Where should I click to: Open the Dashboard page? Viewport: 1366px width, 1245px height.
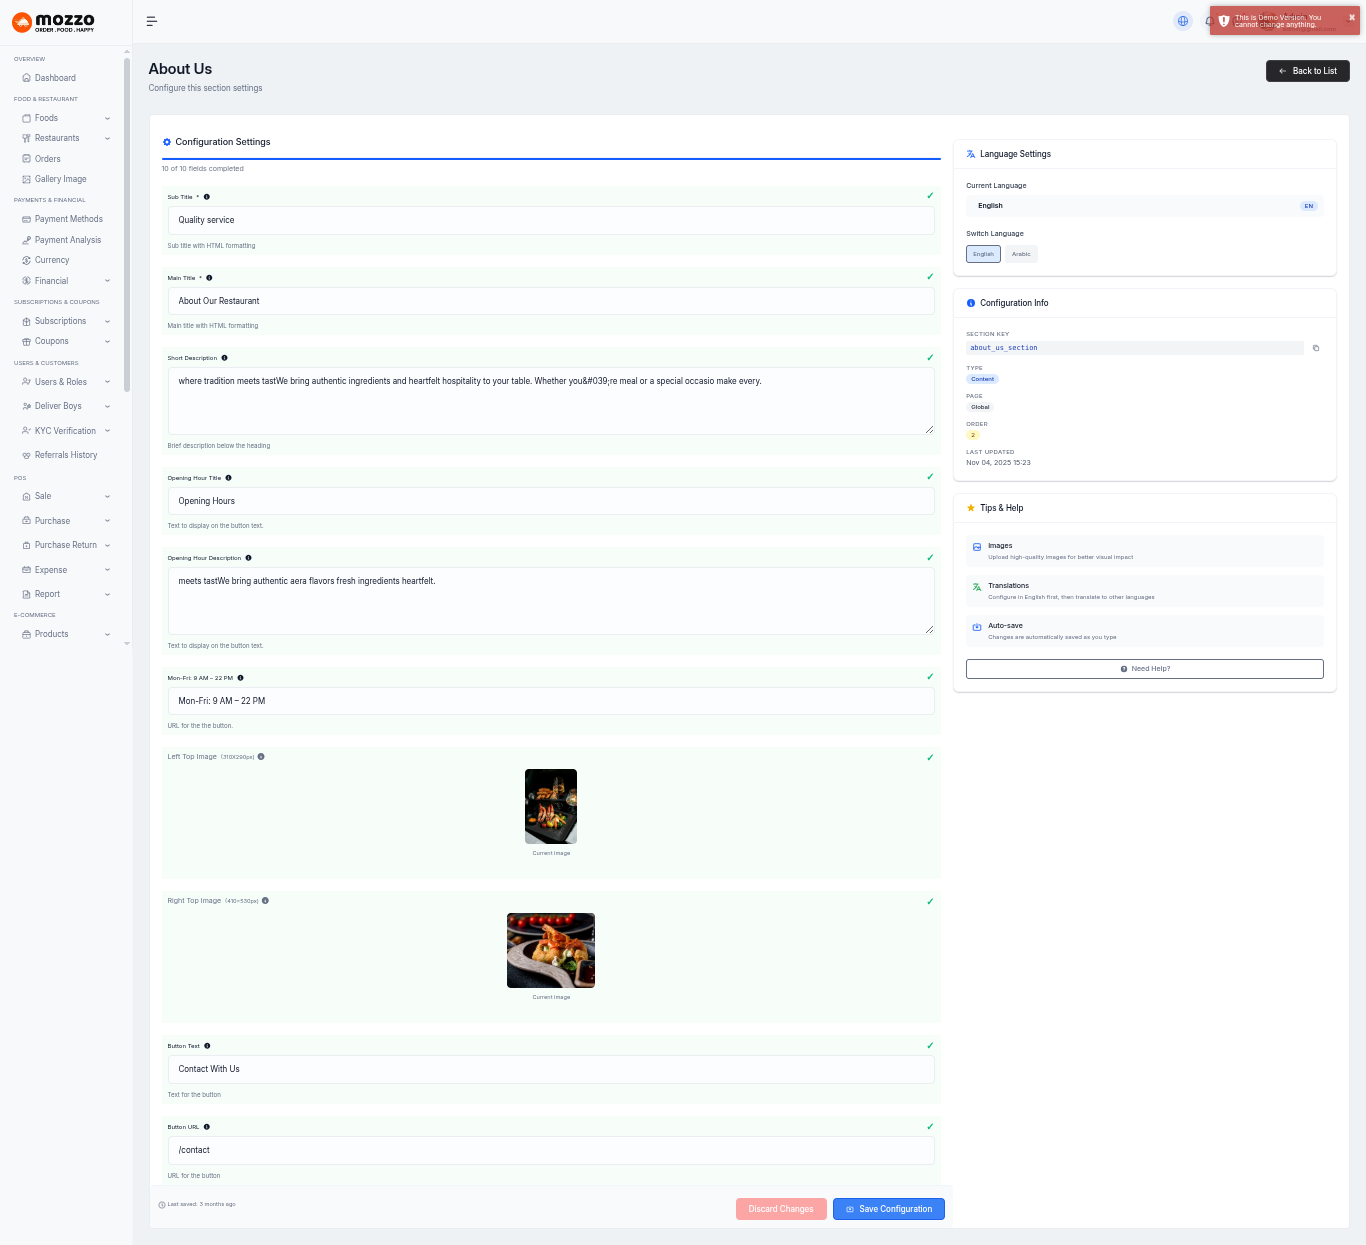click(55, 78)
